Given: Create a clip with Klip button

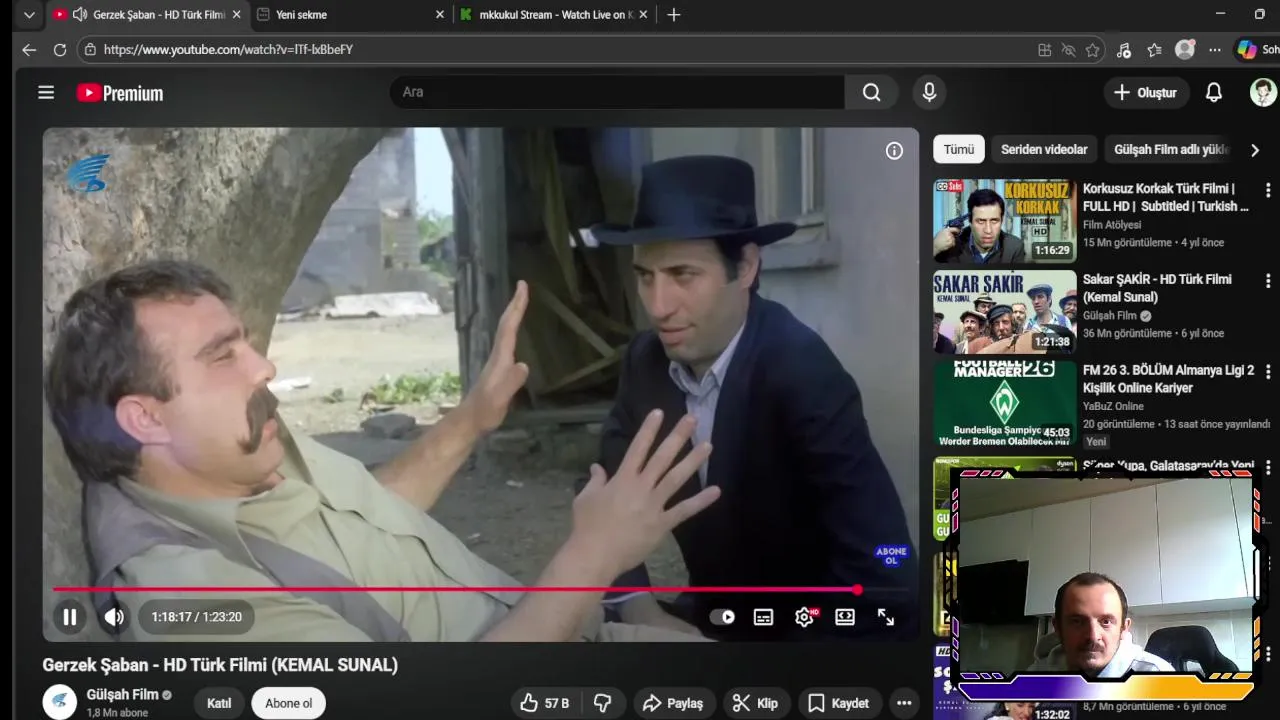Looking at the screenshot, I should (x=755, y=703).
